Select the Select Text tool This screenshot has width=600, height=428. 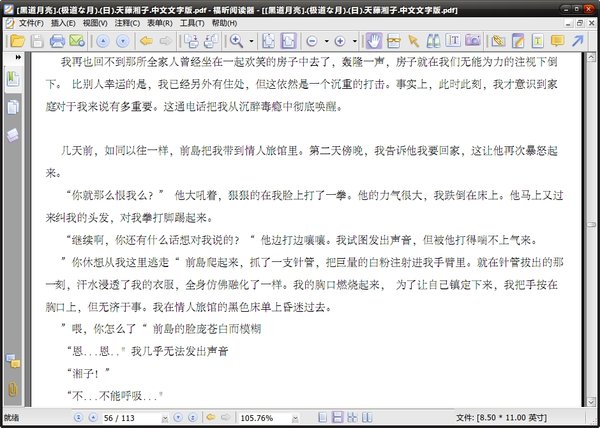pos(453,41)
